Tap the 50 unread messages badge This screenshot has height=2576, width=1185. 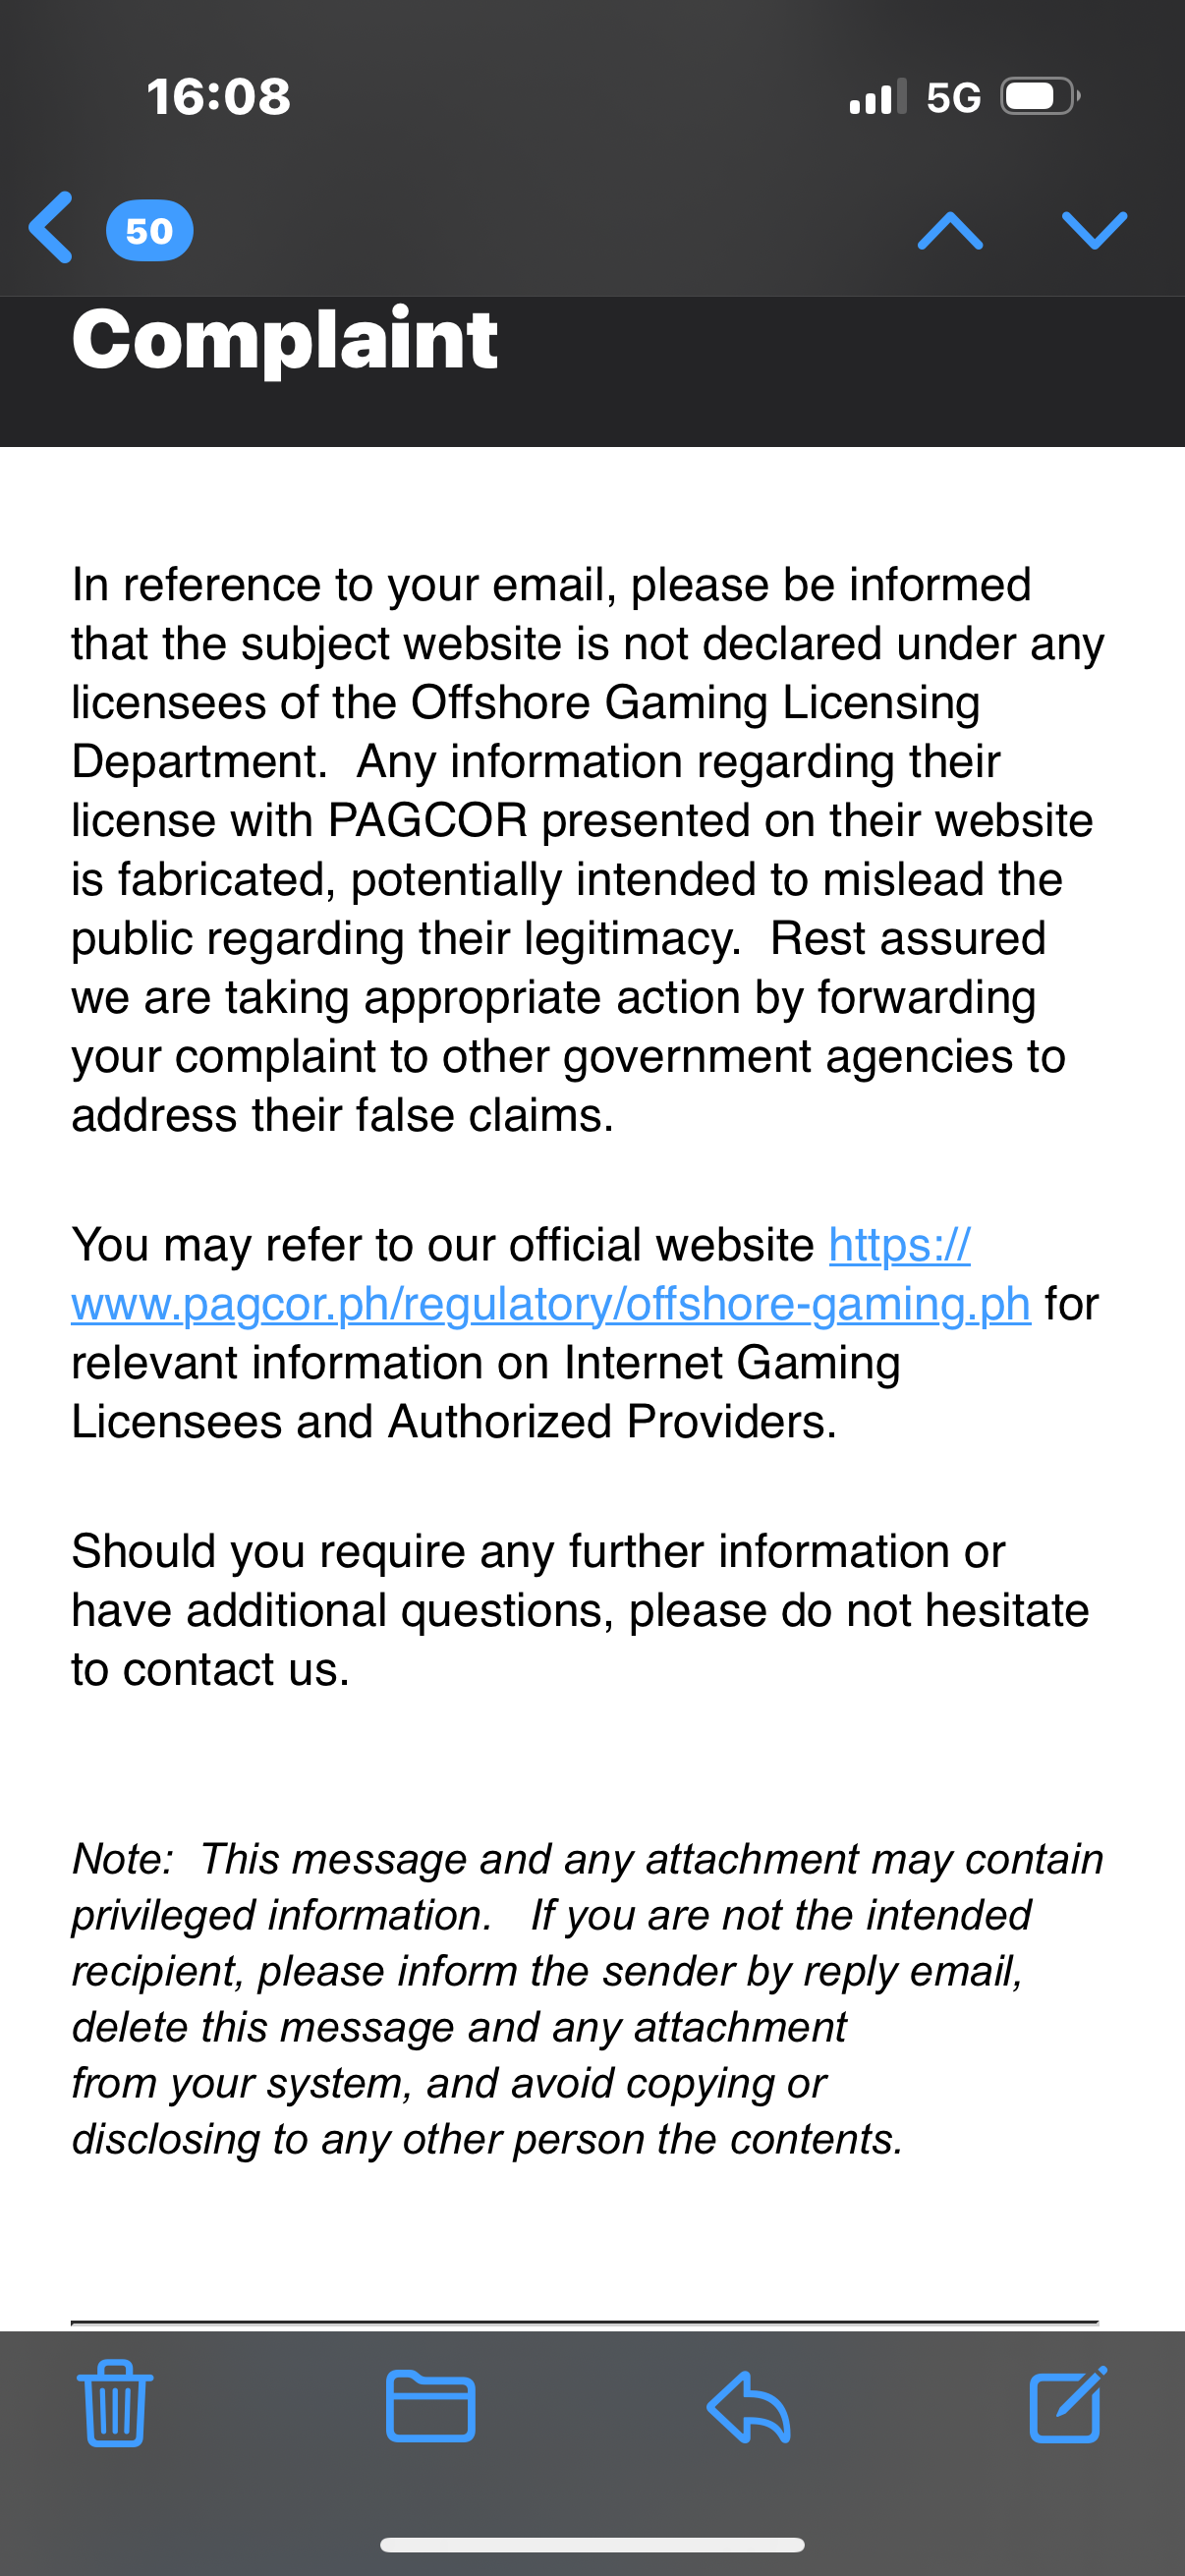[x=149, y=231]
